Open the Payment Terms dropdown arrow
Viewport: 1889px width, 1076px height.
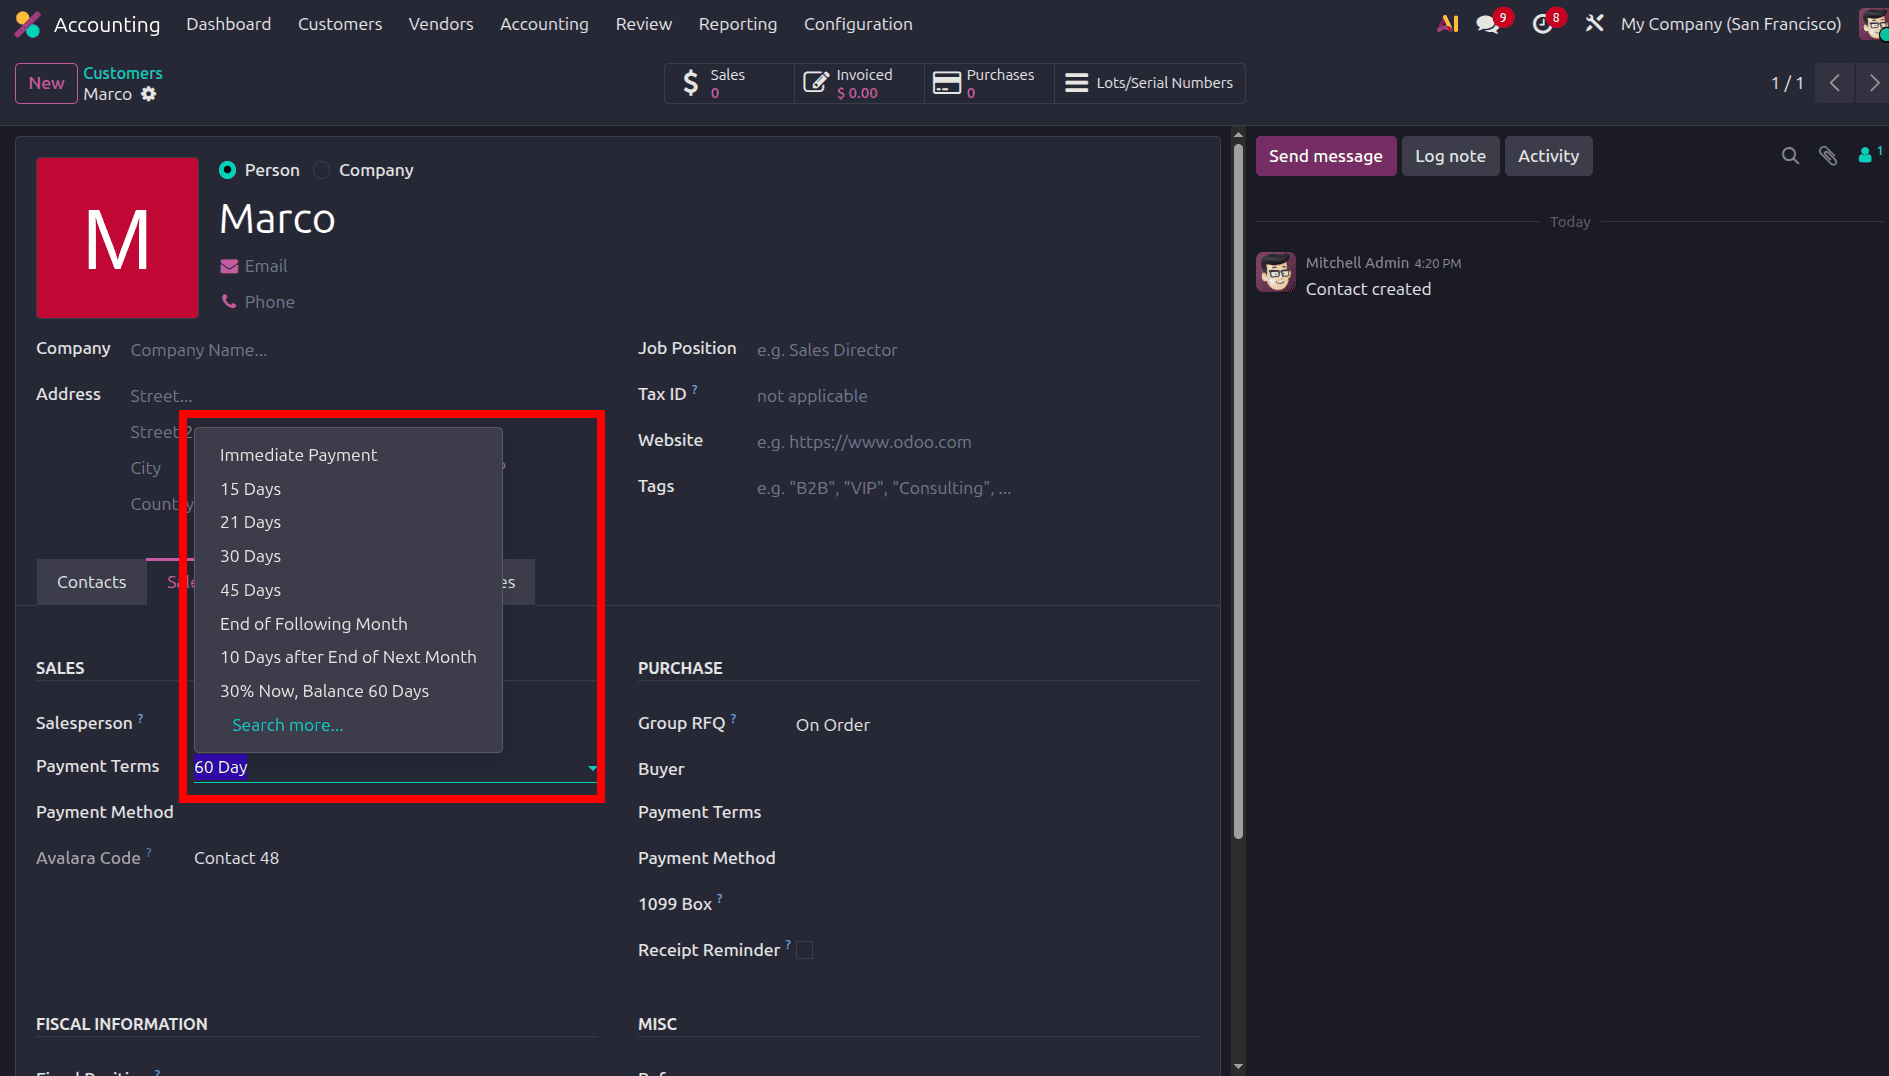pos(592,769)
